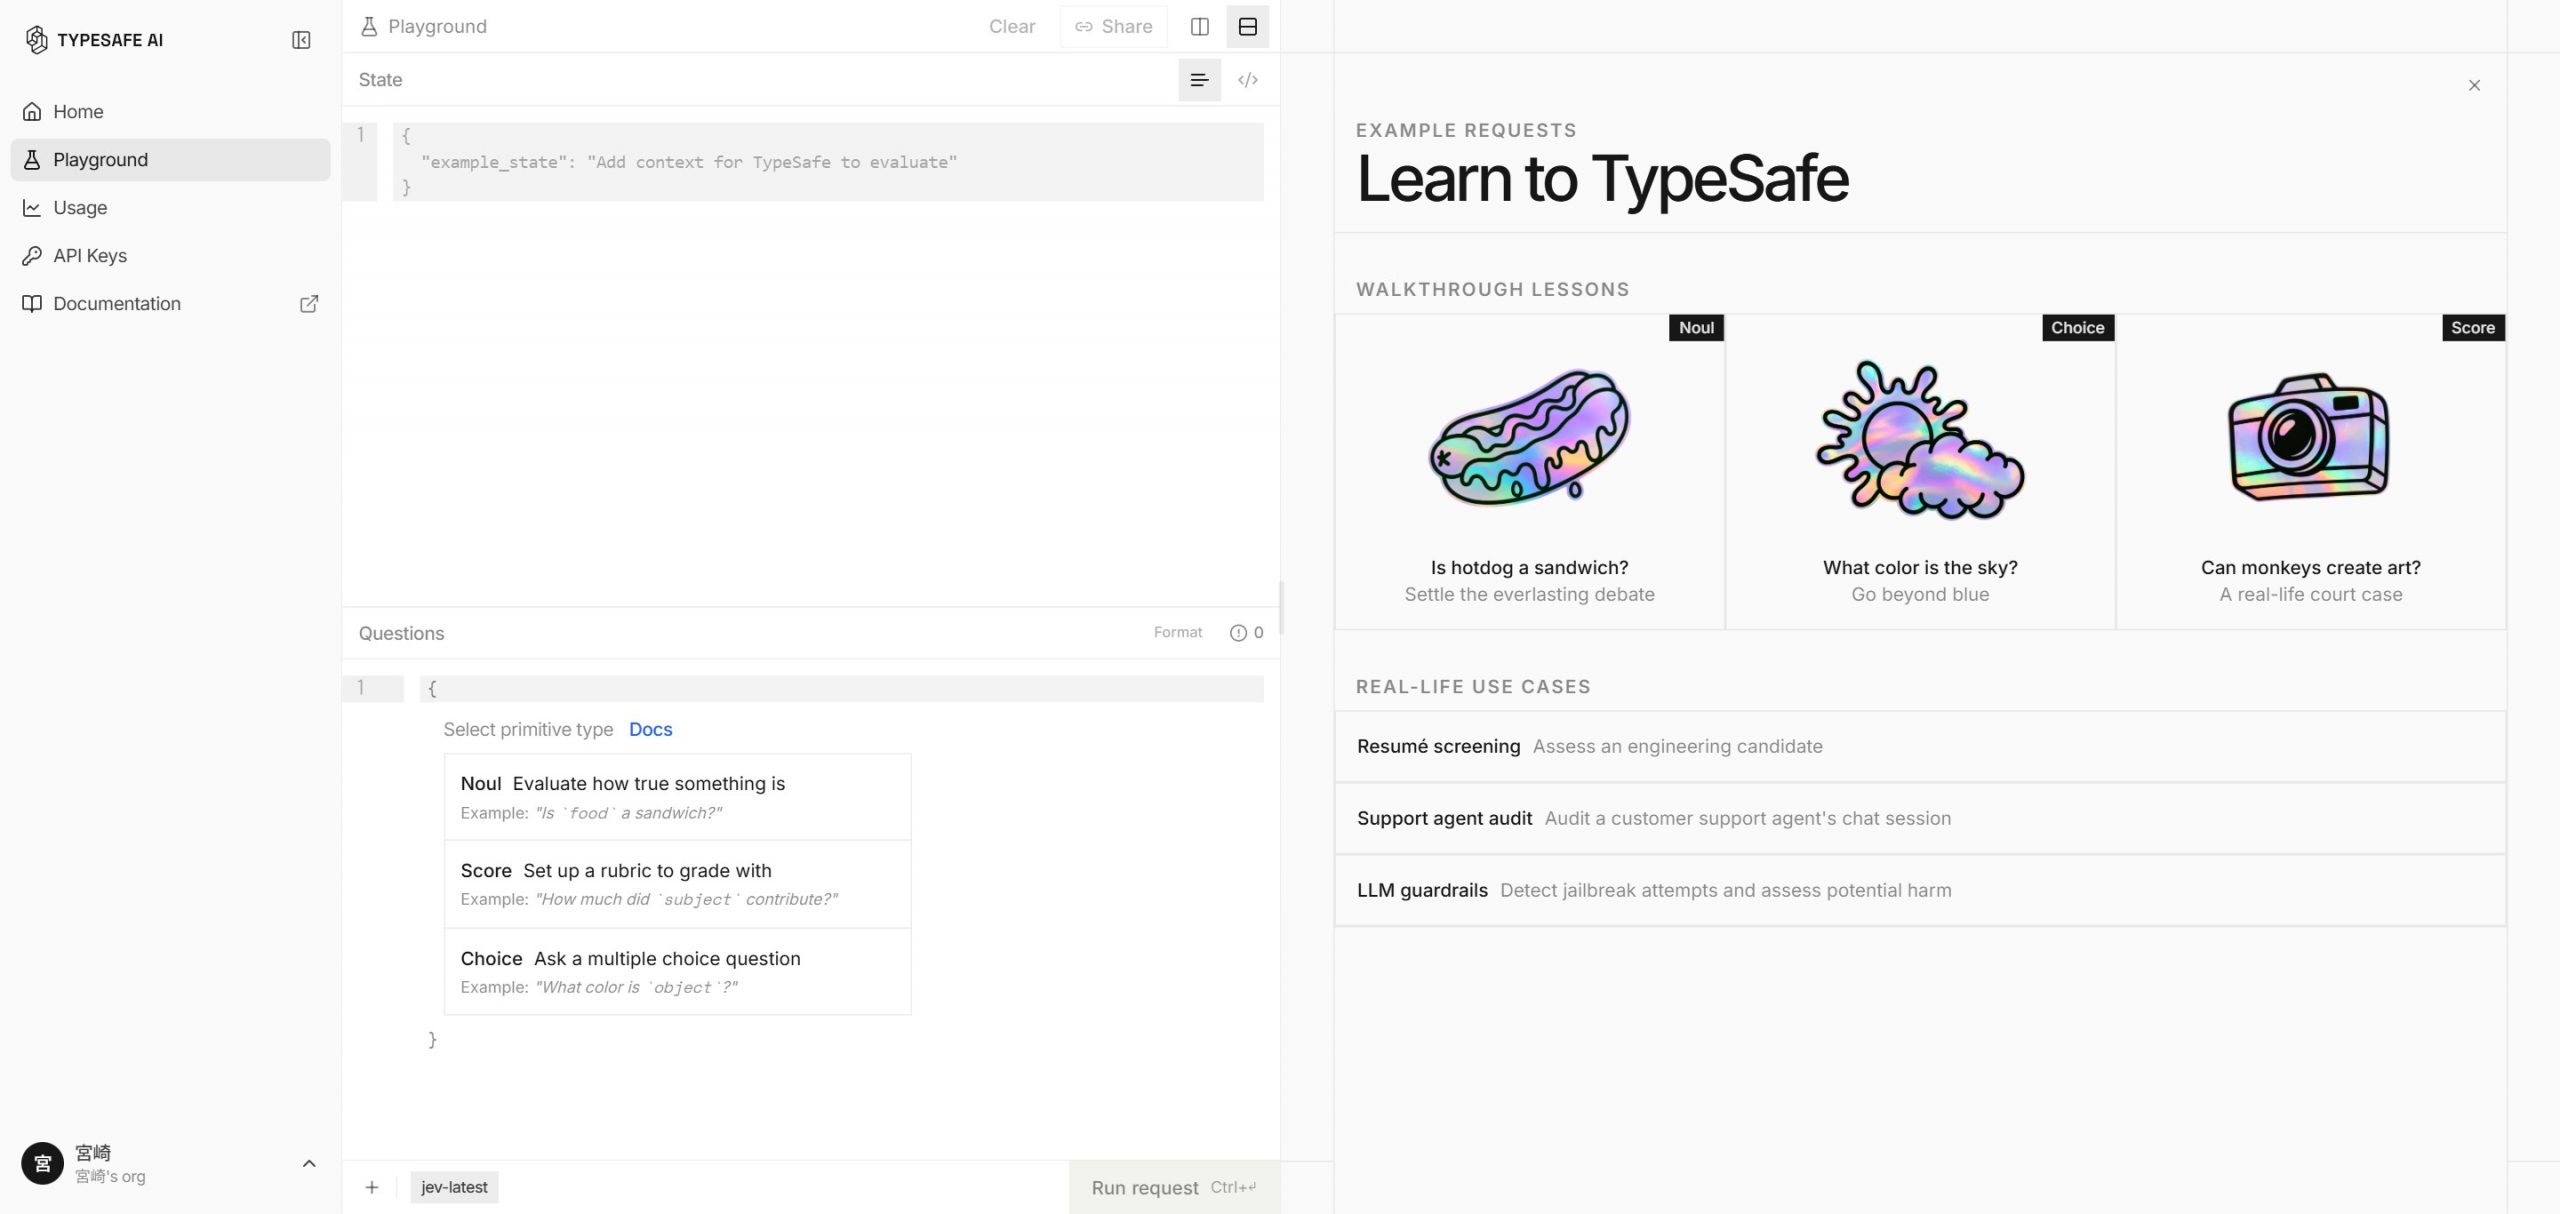Switch to stacked layout icon
Screen dimensions: 2560x1214
(1248, 27)
